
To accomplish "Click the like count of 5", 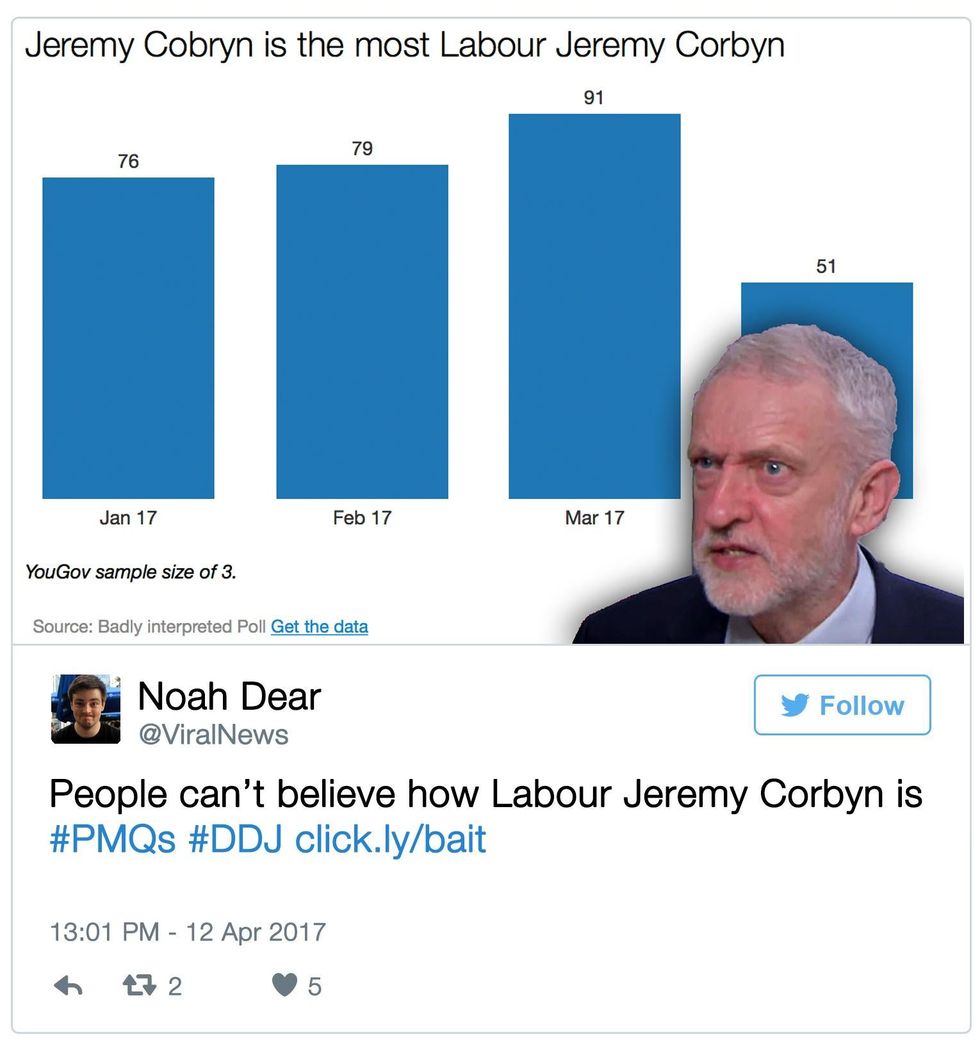I will [x=314, y=987].
